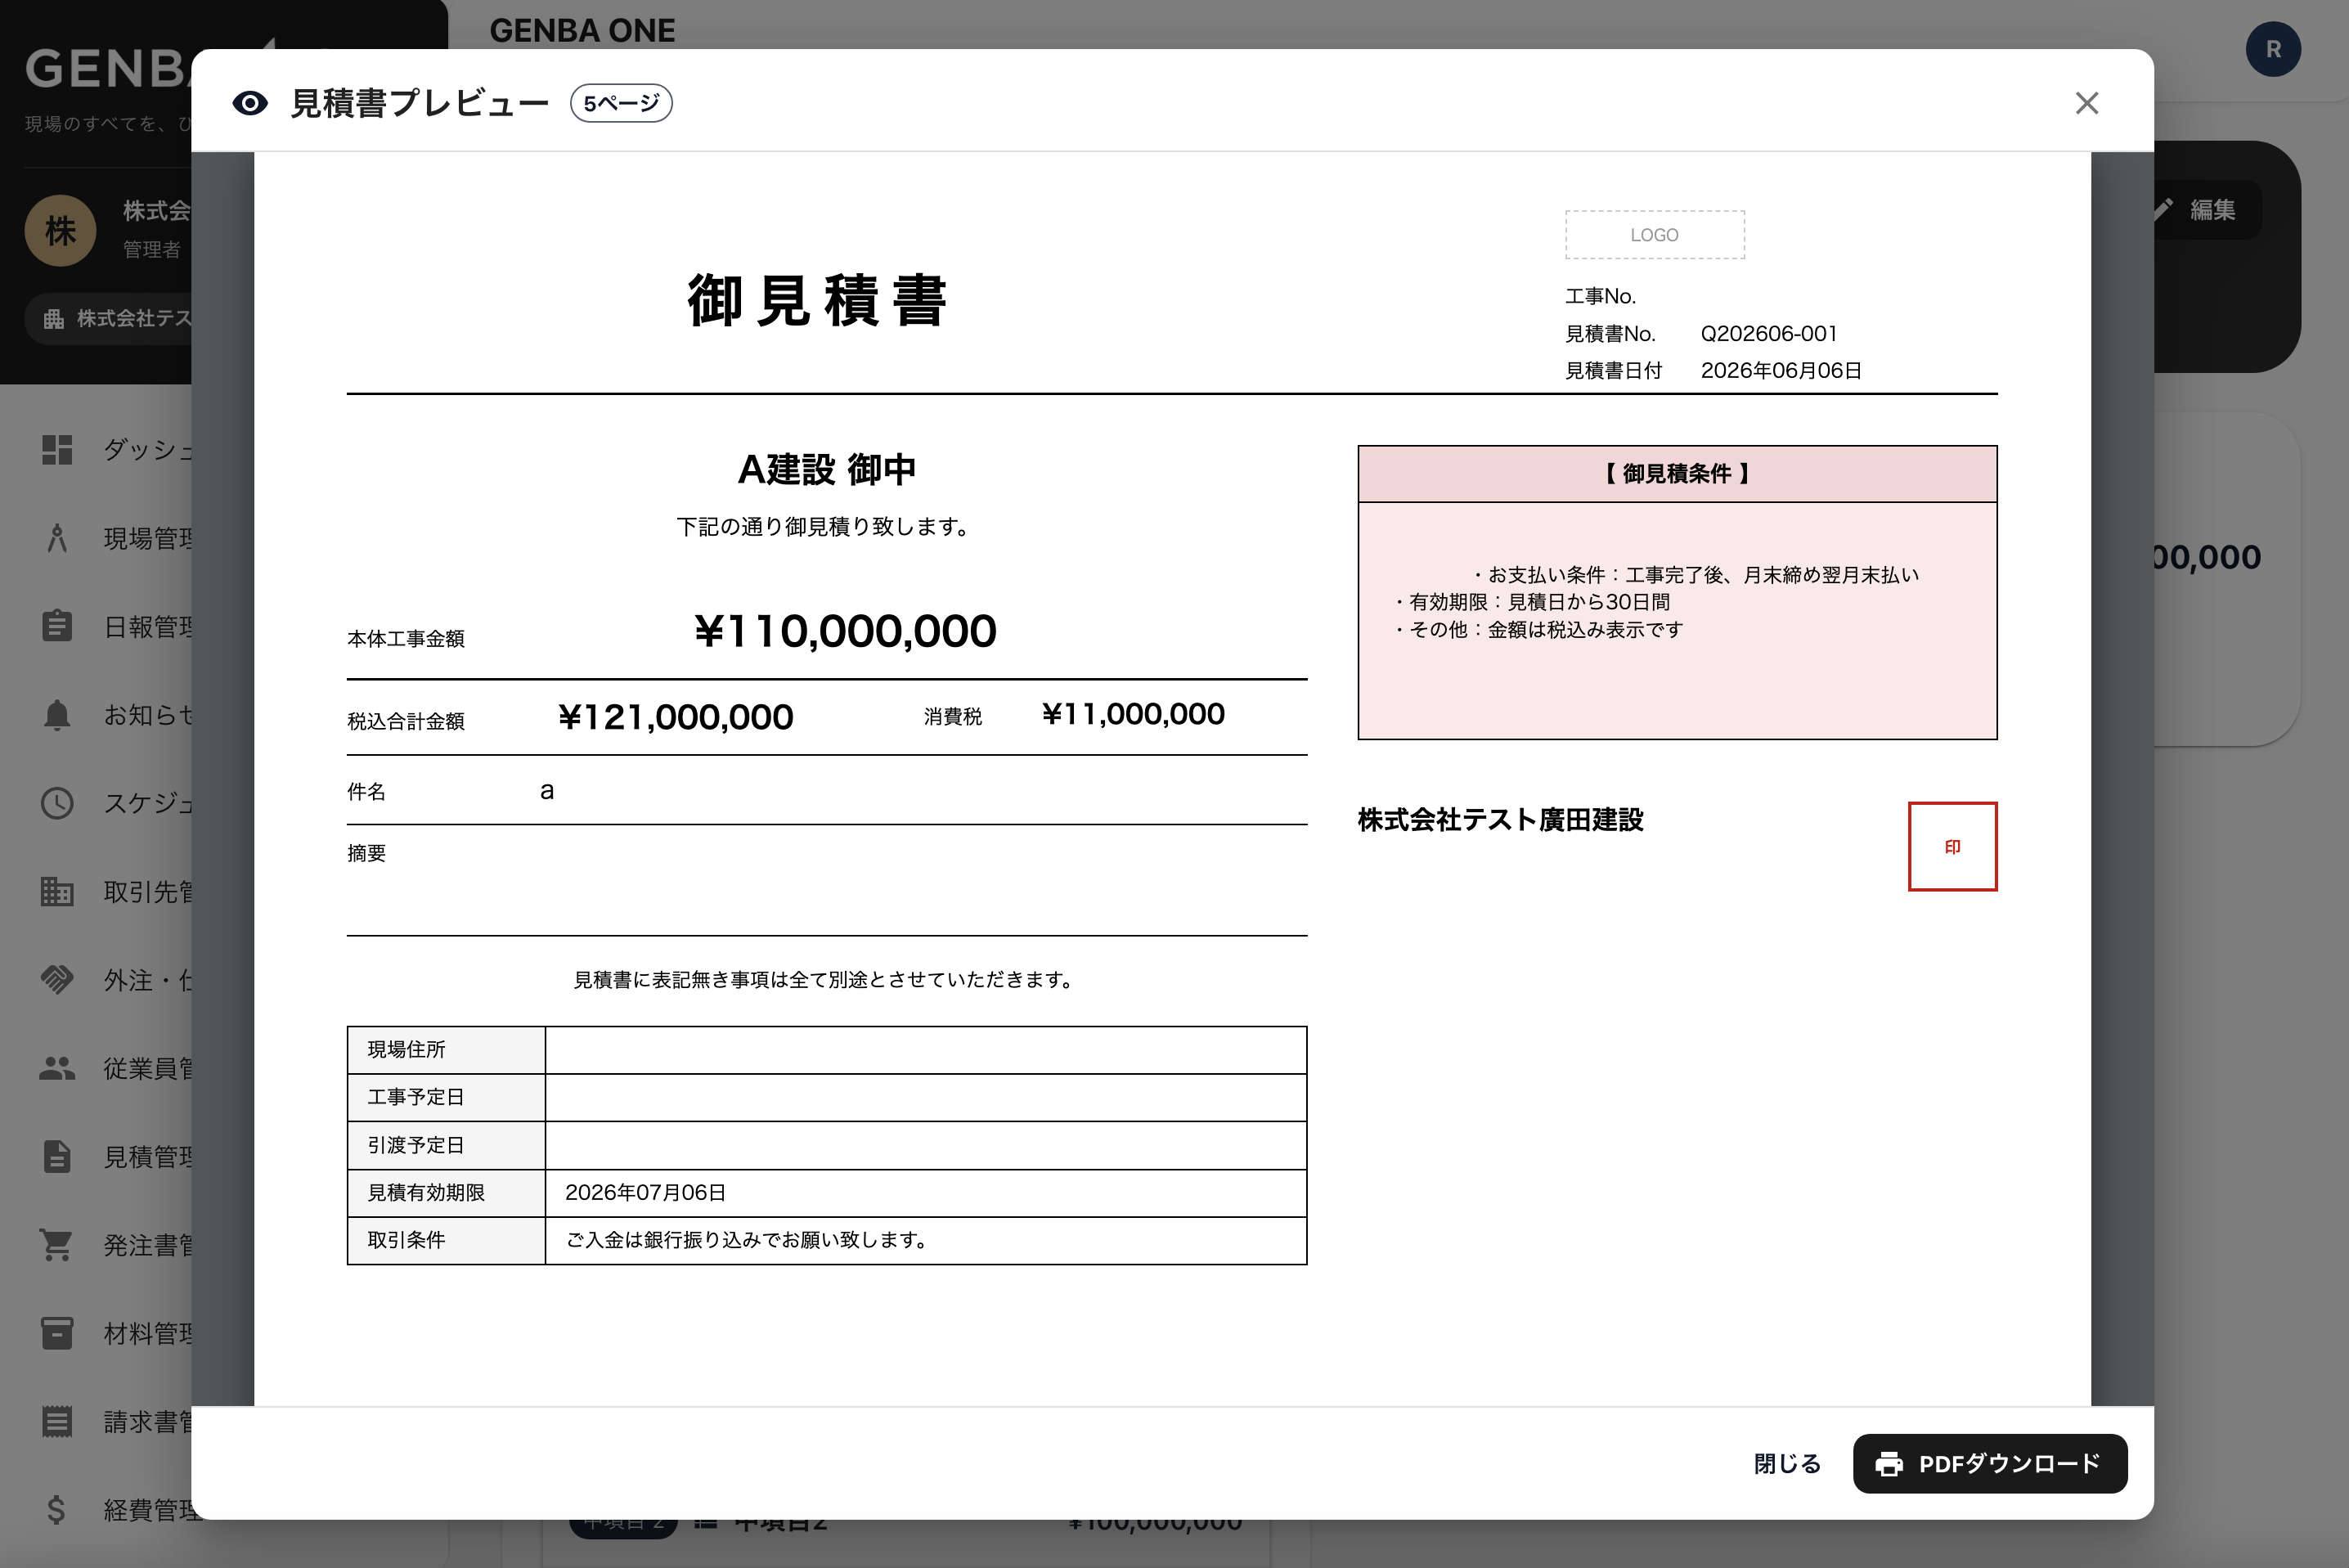Click the red 印 stamp box
Viewport: 2349px width, 1568px height.
tap(1952, 846)
